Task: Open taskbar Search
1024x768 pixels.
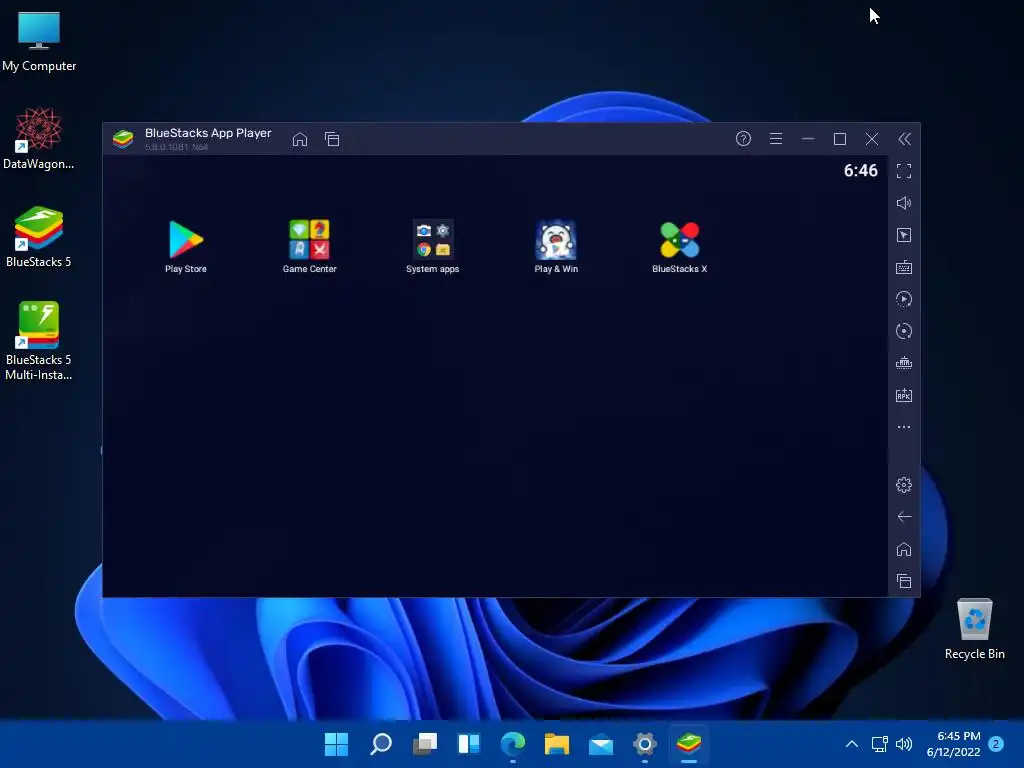Action: [x=381, y=744]
